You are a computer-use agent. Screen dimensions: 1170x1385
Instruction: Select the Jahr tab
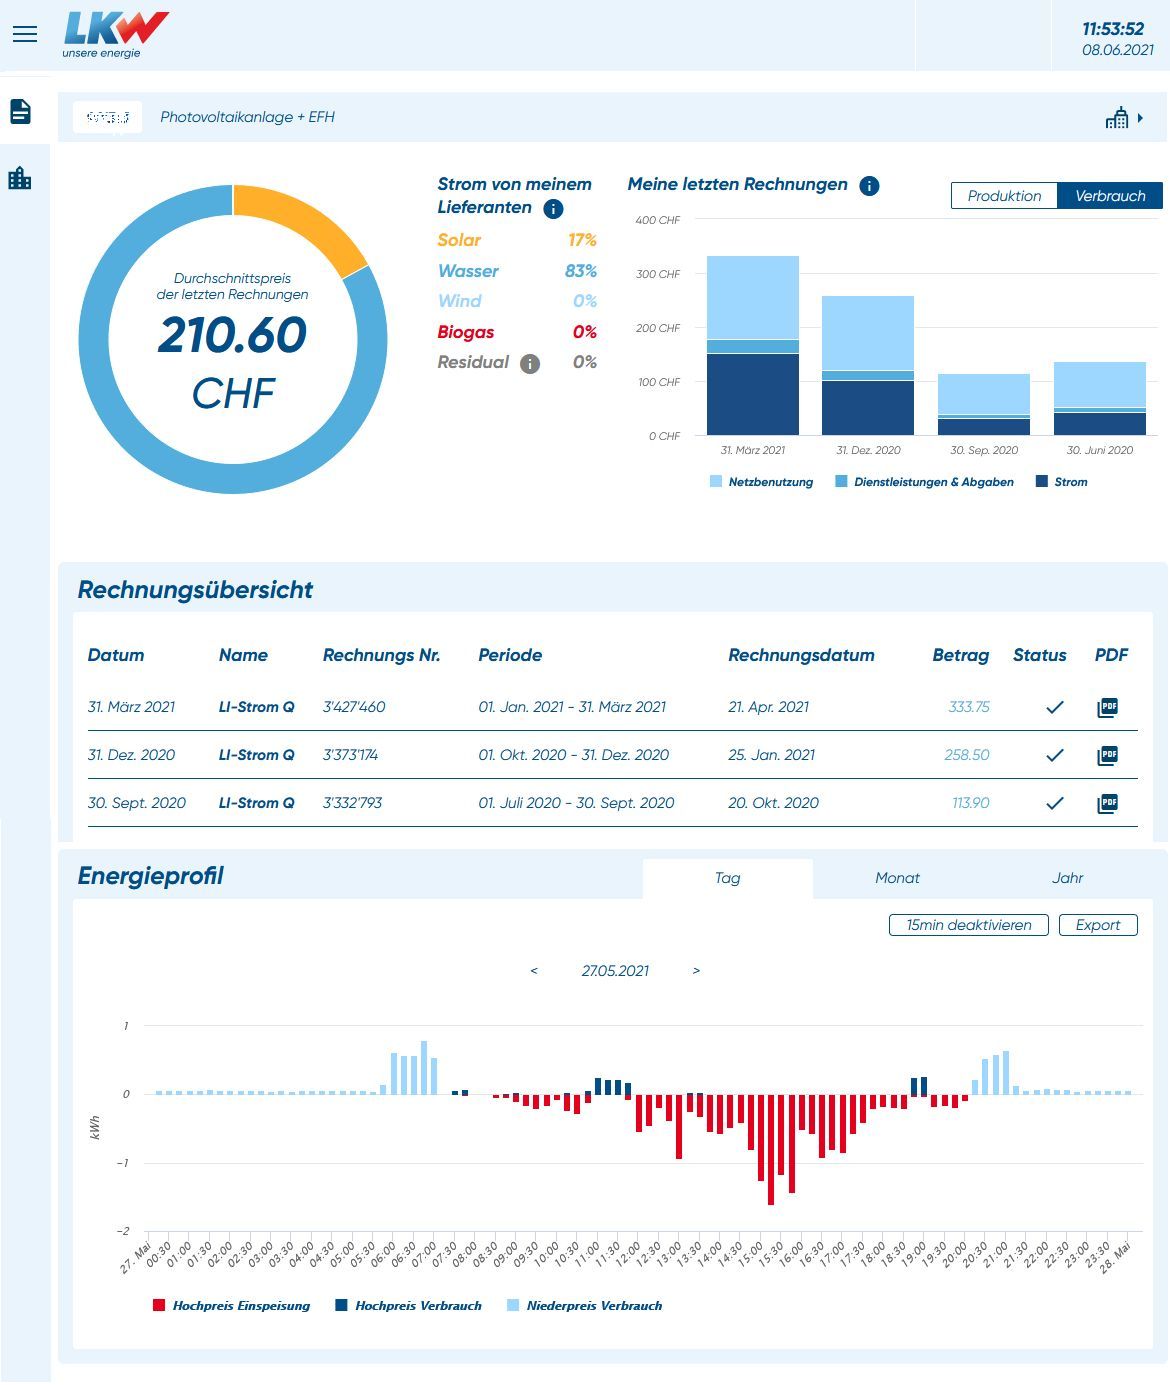click(1067, 878)
